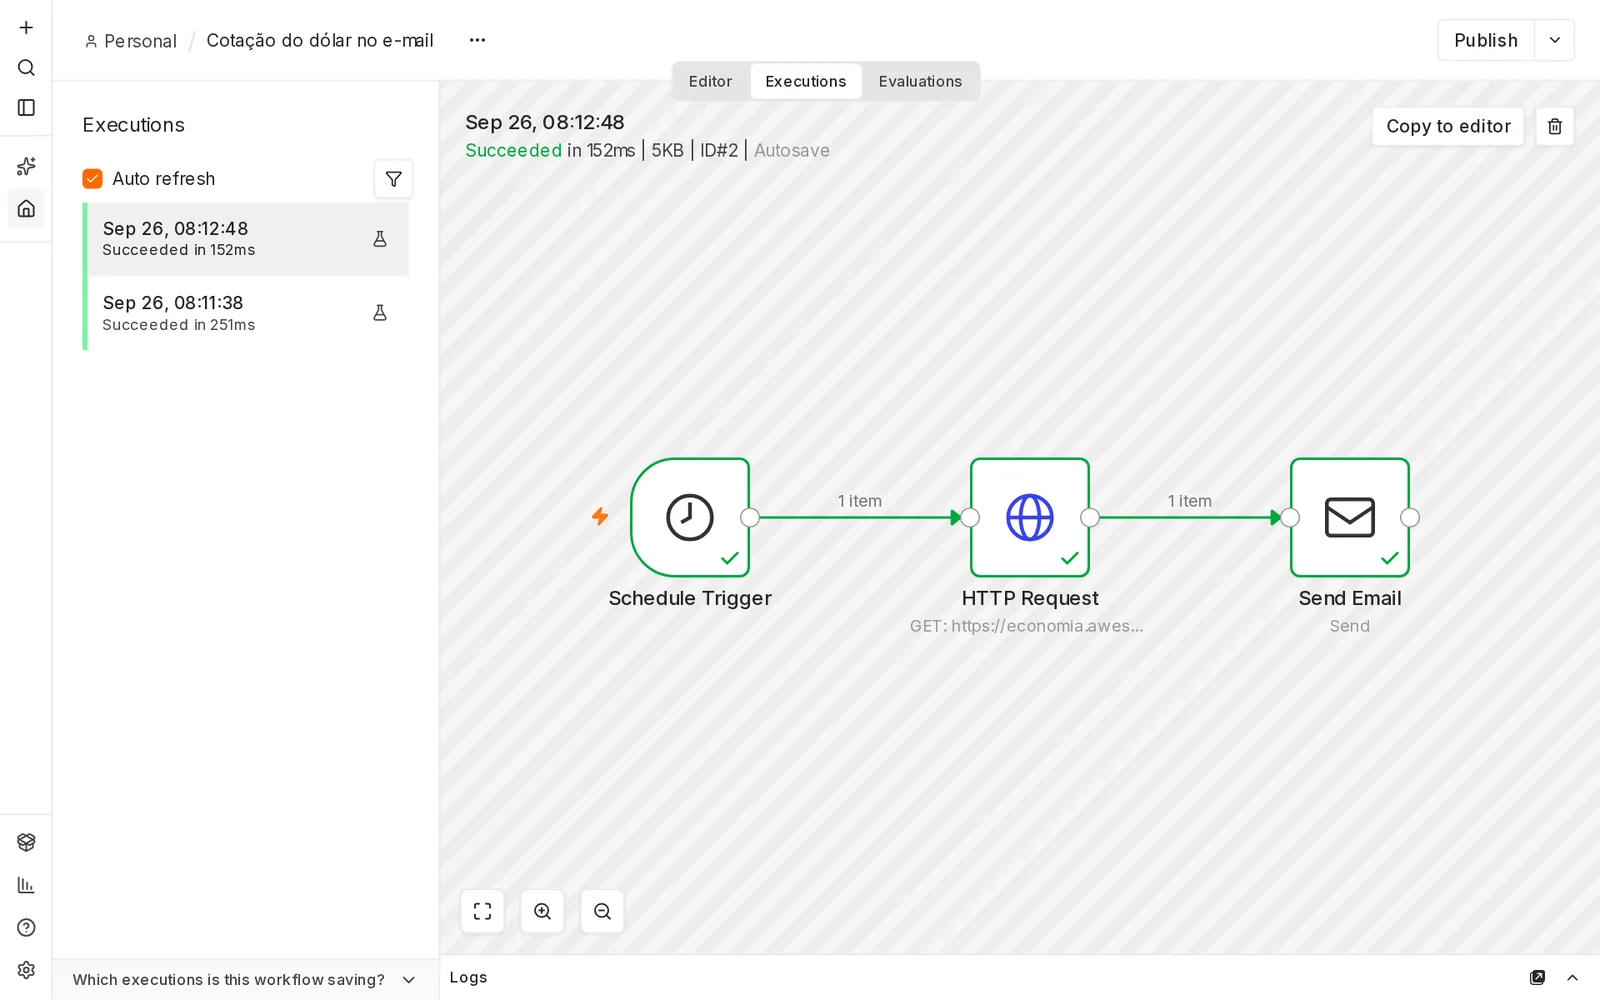This screenshot has width=1600, height=1000.
Task: Go to home icon in sidebar
Action: [x=26, y=208]
